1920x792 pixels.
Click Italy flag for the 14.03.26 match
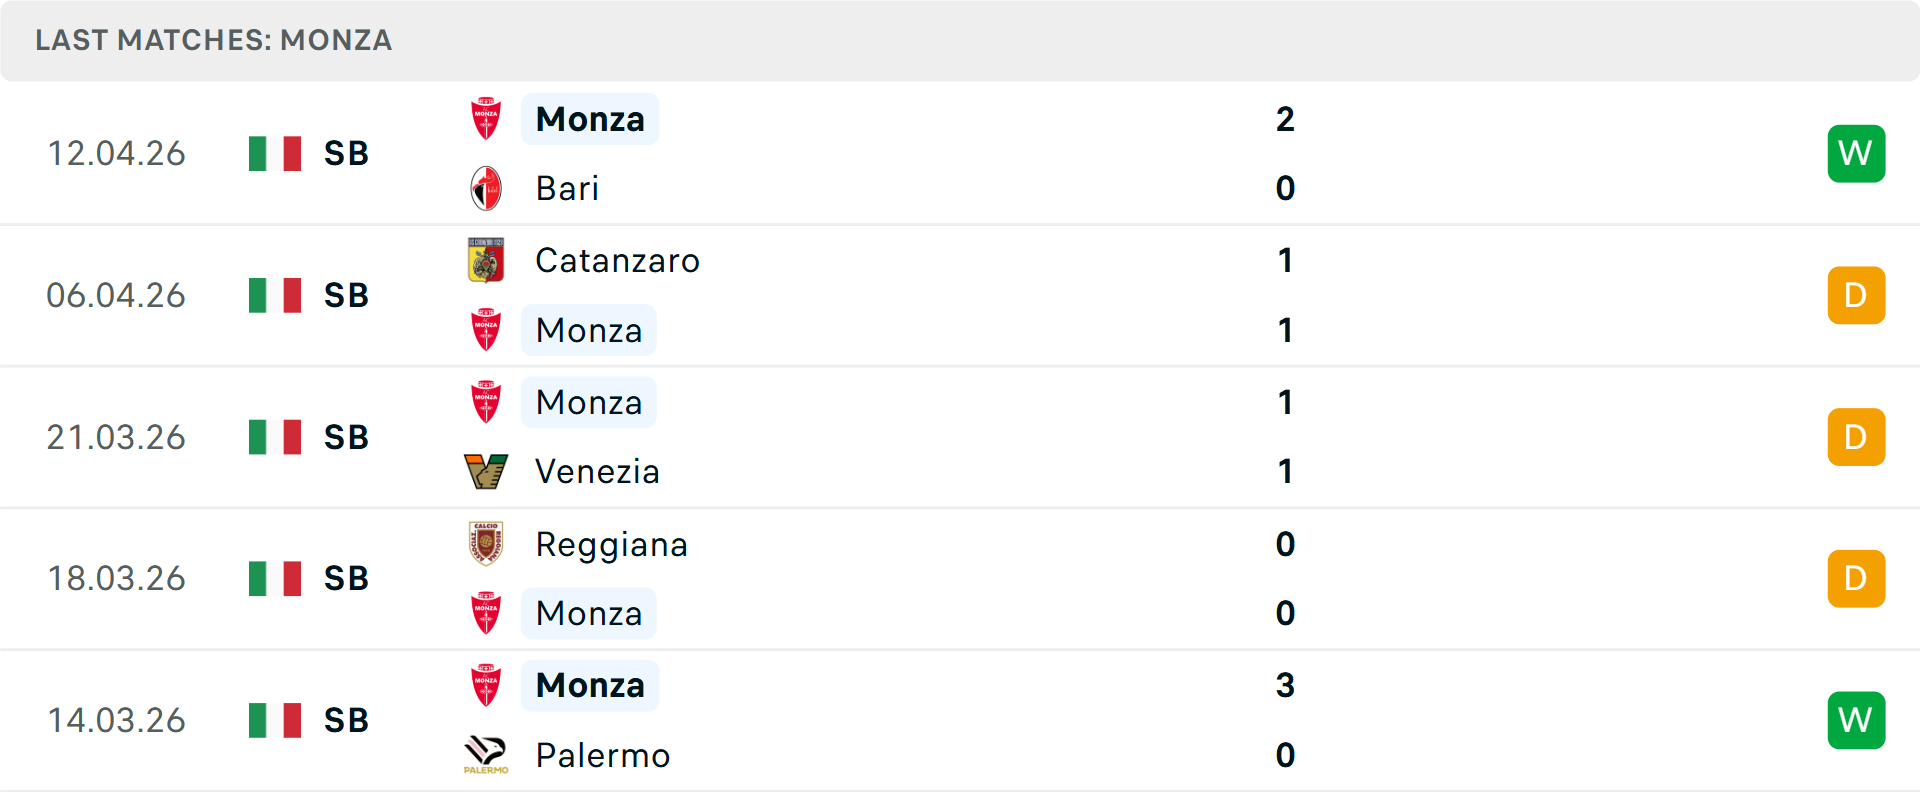275,720
